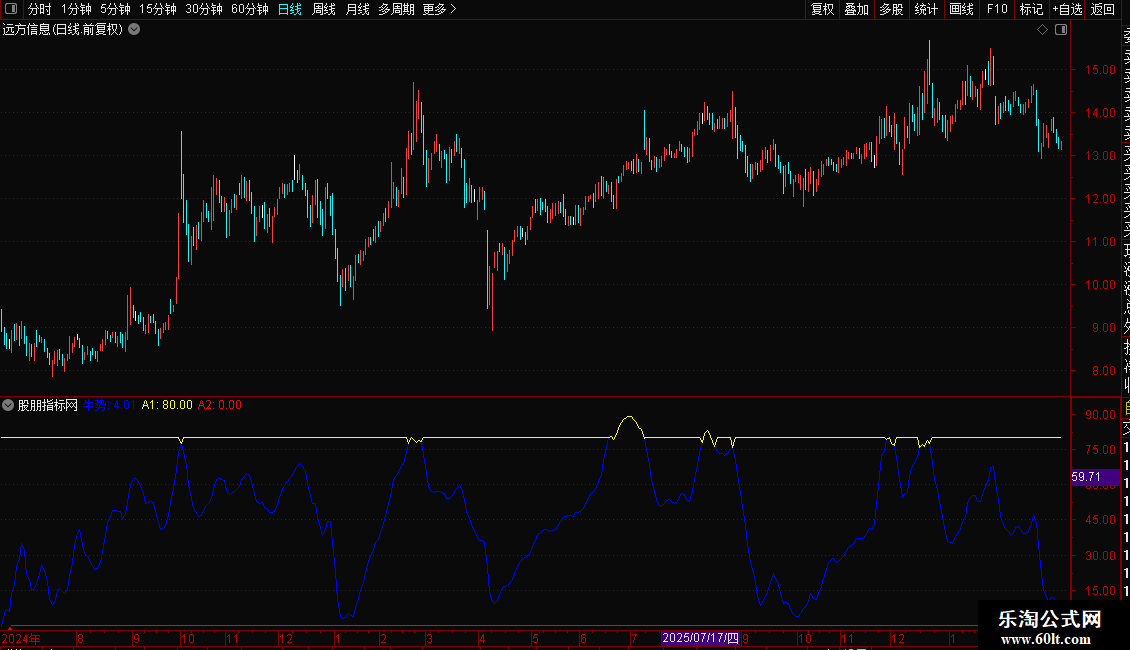The height and width of the screenshot is (650, 1130).
Task: Click the 返回 back button
Action: [x=1103, y=9]
